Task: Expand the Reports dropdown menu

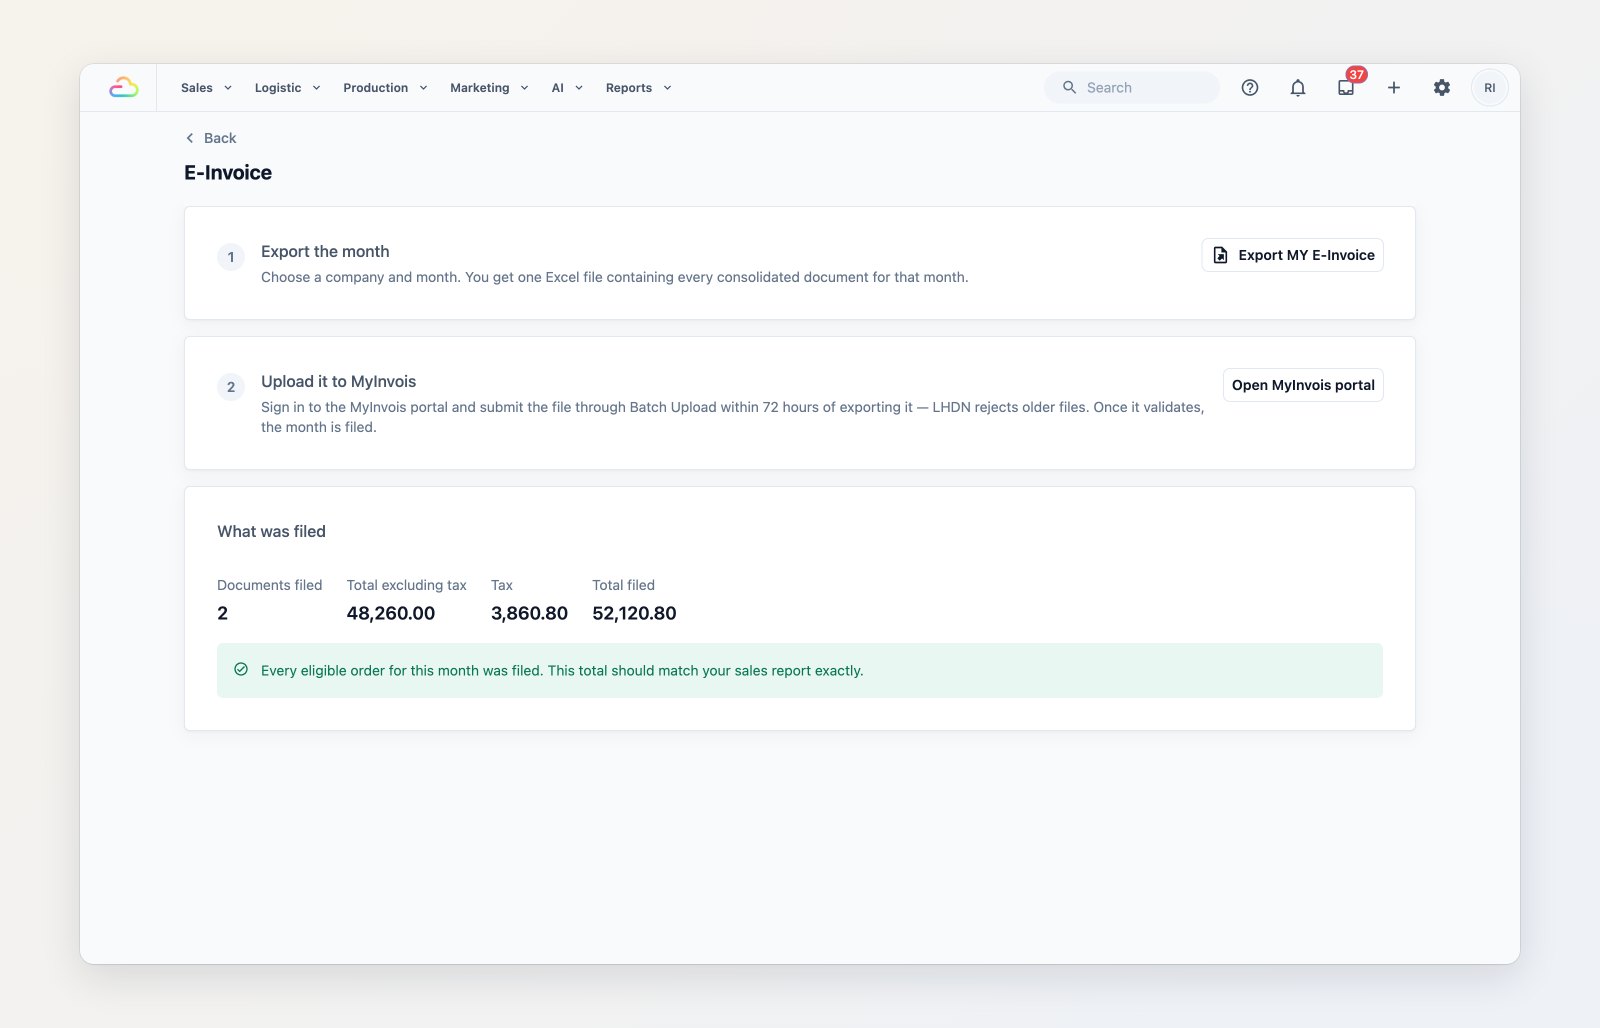Action: click(x=638, y=88)
